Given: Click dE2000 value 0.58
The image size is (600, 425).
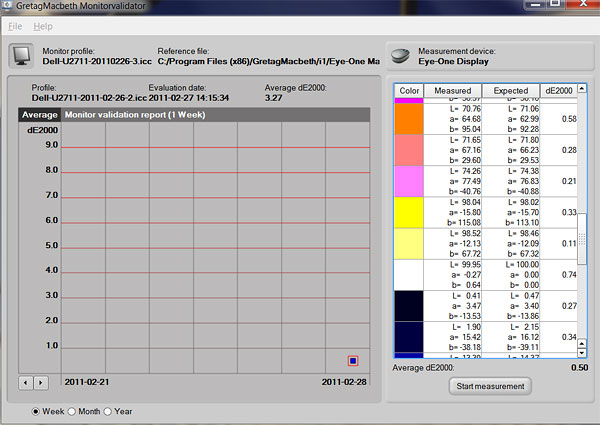Looking at the screenshot, I should [x=569, y=119].
